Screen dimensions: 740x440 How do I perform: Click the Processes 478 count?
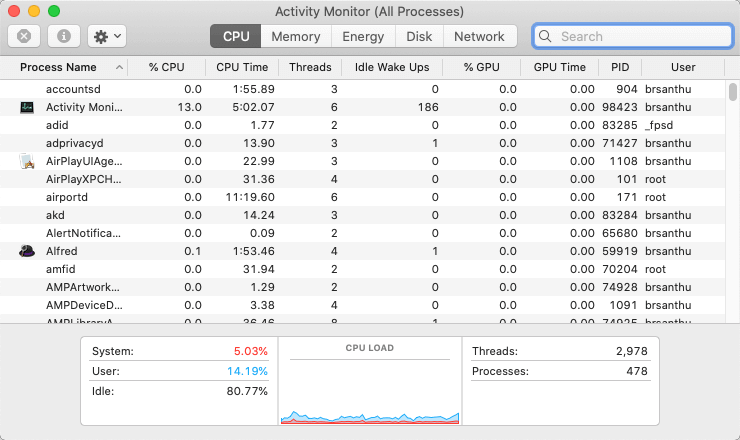point(637,371)
